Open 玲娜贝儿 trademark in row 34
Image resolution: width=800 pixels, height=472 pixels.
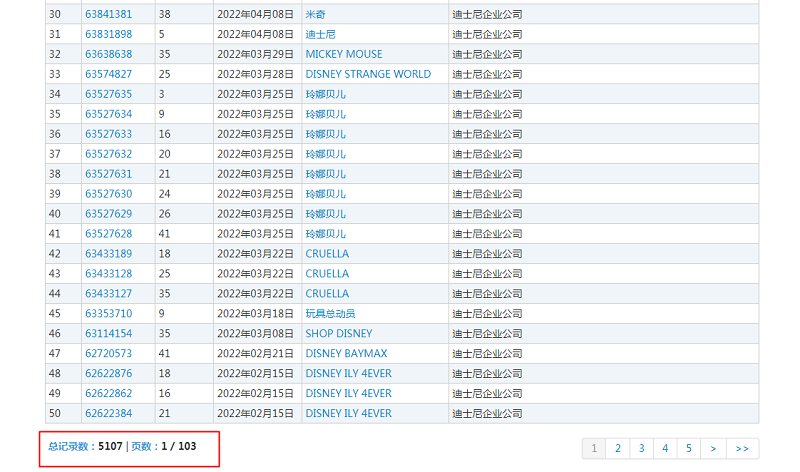326,94
